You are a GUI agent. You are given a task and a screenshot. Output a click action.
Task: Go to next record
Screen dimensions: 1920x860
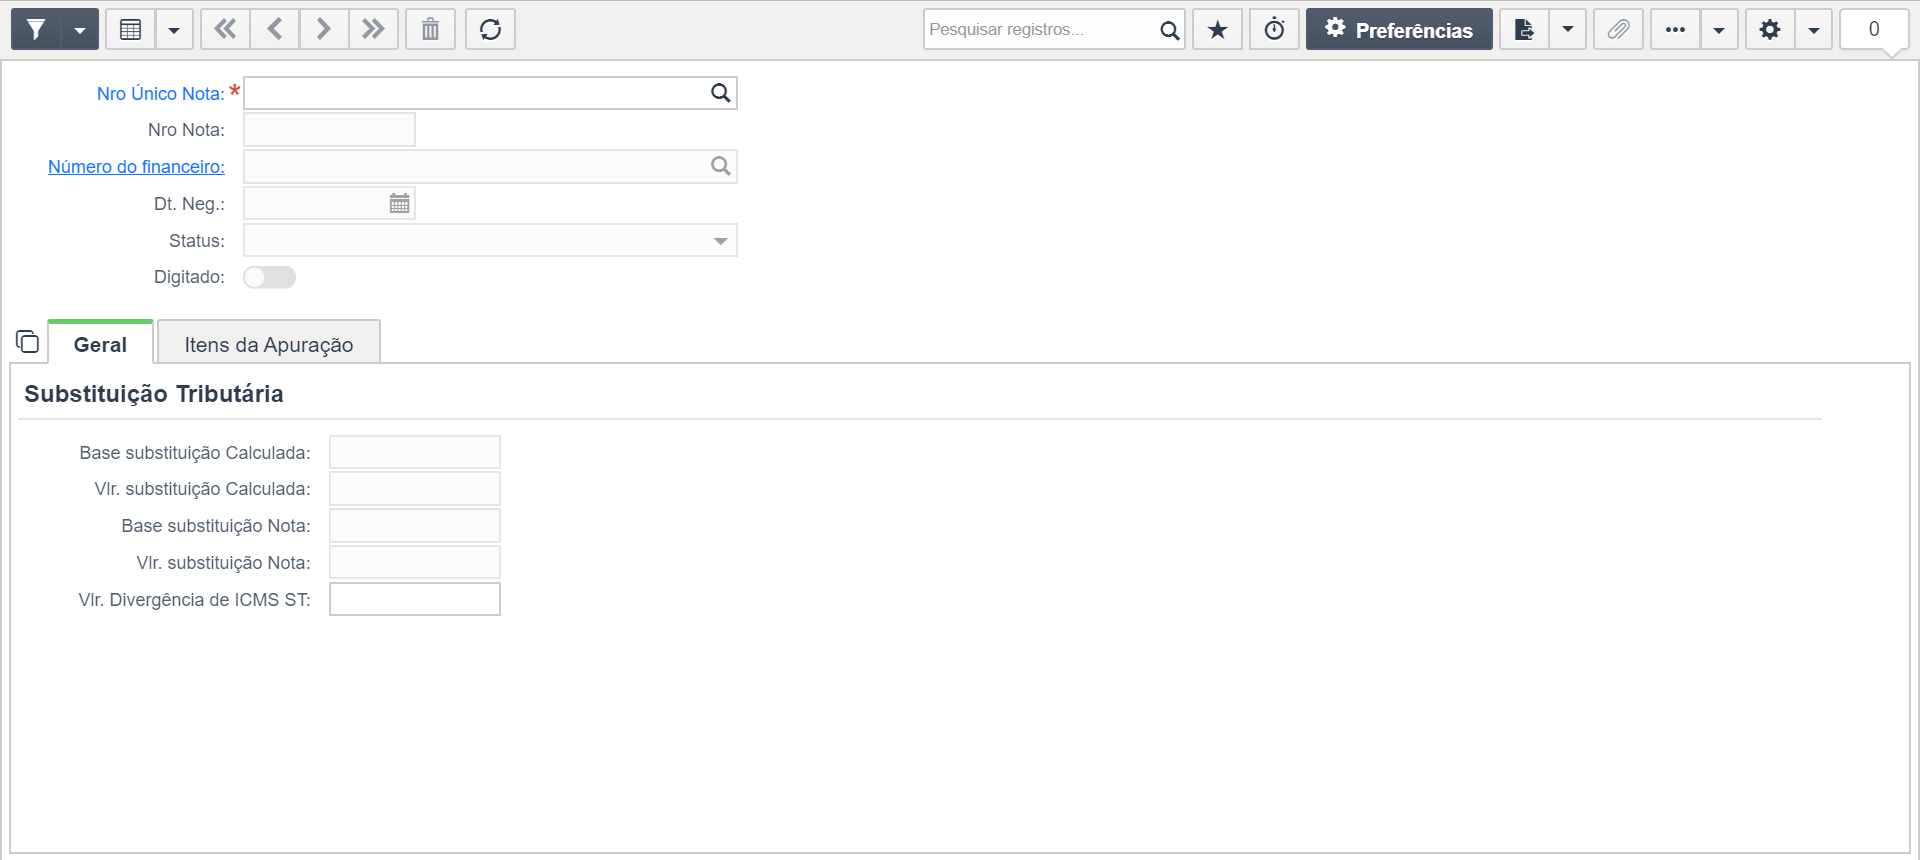[x=323, y=29]
